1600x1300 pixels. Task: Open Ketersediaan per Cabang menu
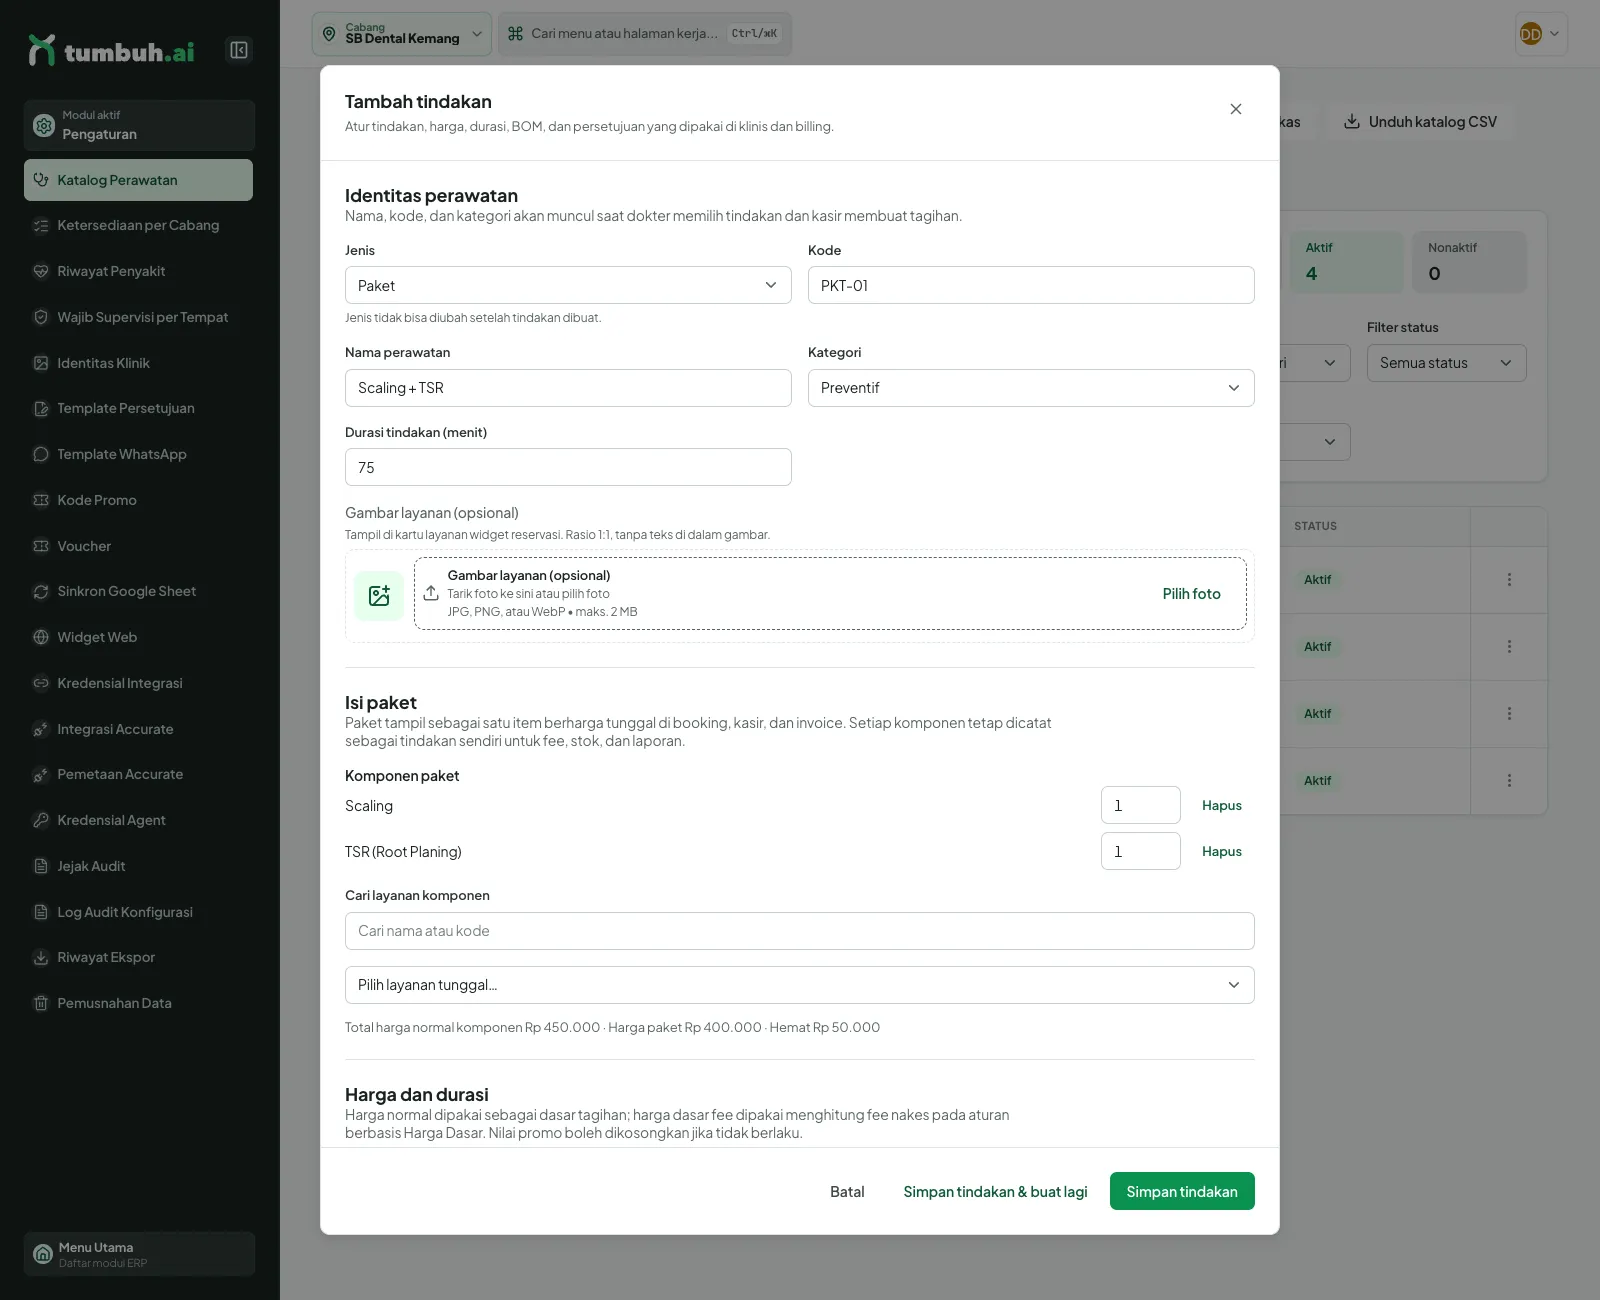[x=138, y=226]
